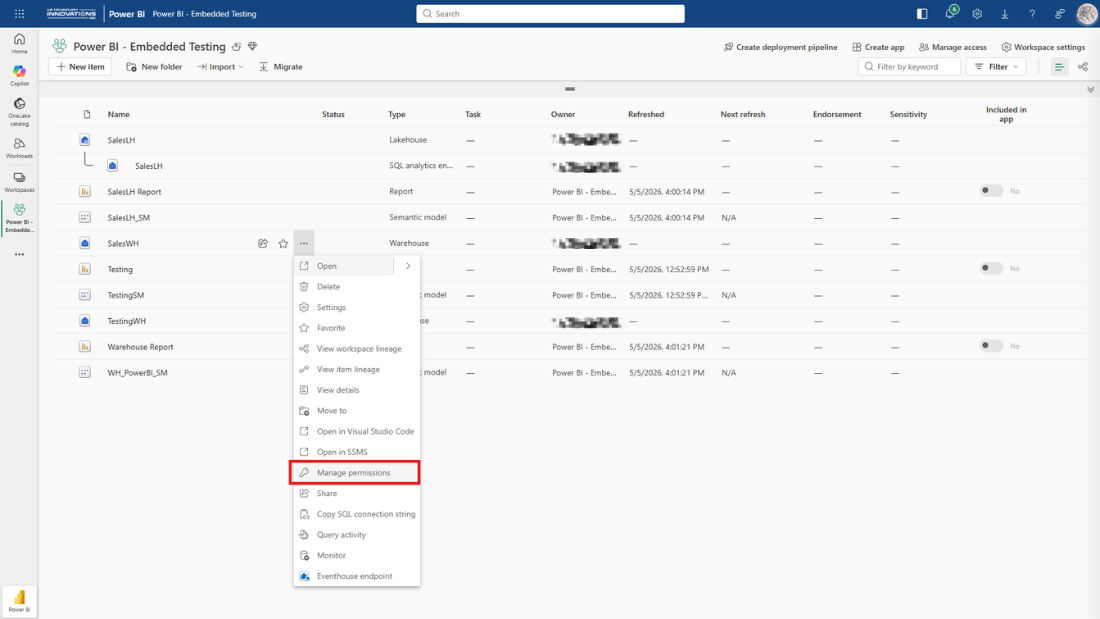Click share icon on SalesWH row
This screenshot has height=619, width=1100.
pos(262,244)
